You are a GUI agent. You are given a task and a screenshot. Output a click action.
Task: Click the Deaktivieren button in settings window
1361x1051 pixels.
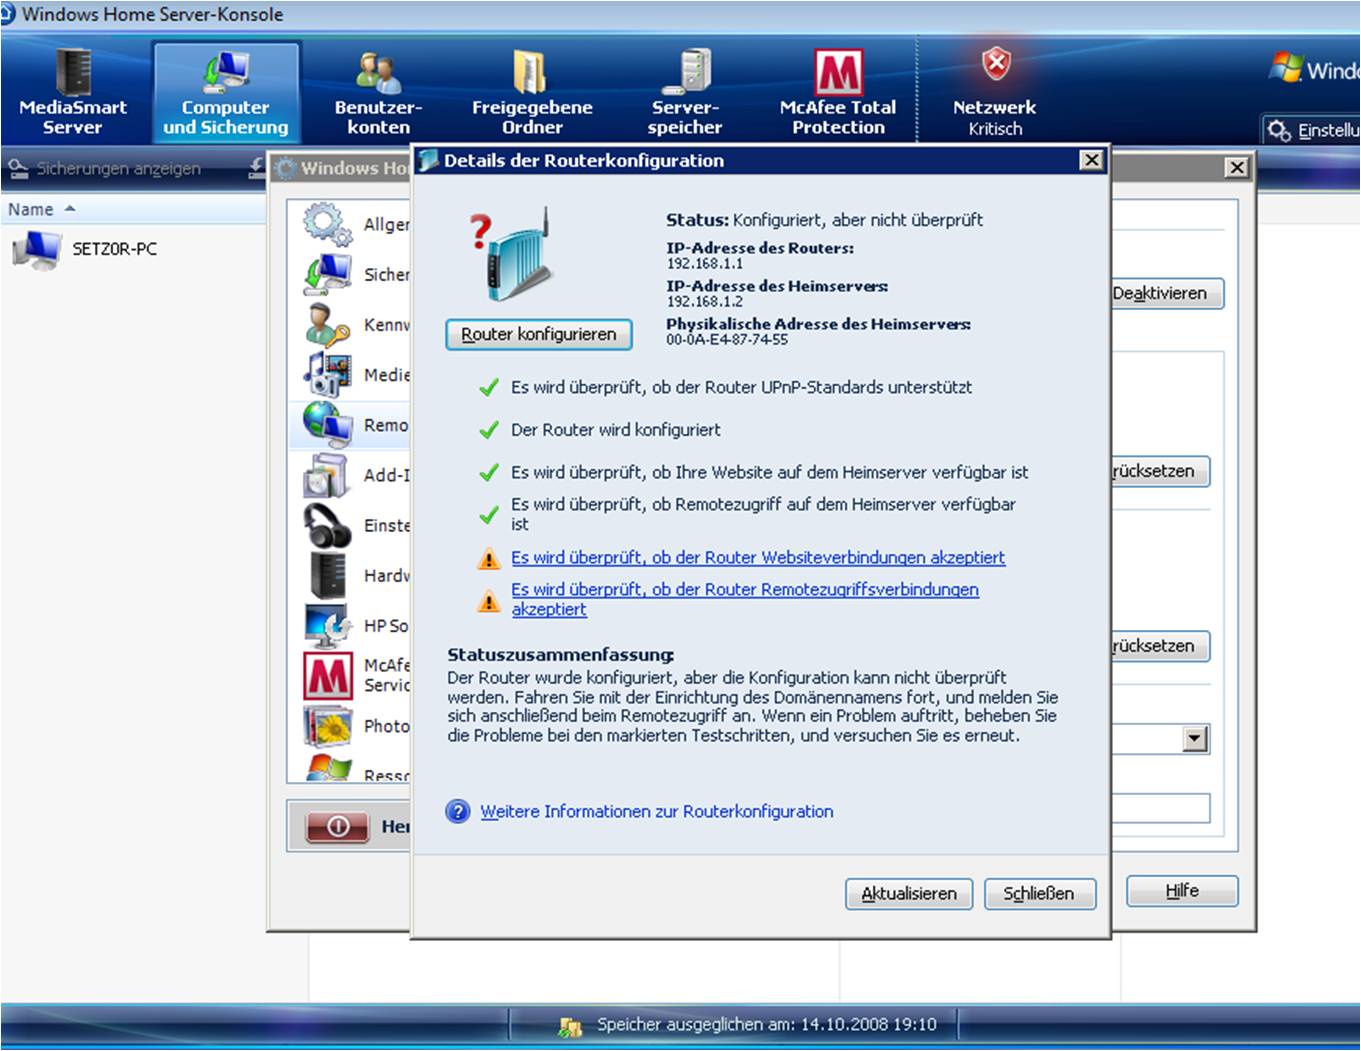(1166, 293)
